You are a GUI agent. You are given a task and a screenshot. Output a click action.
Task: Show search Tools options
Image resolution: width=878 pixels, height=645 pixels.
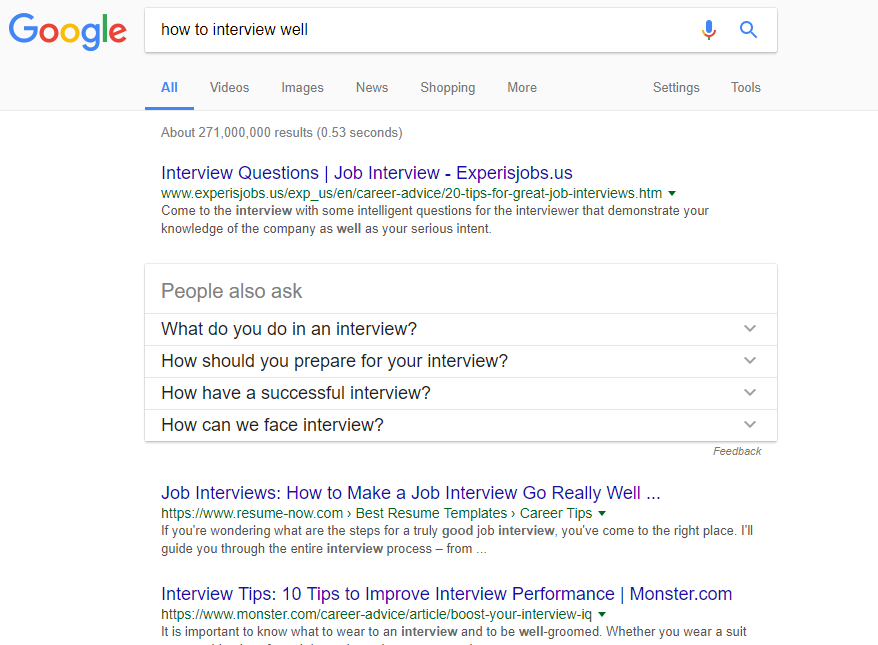[746, 88]
